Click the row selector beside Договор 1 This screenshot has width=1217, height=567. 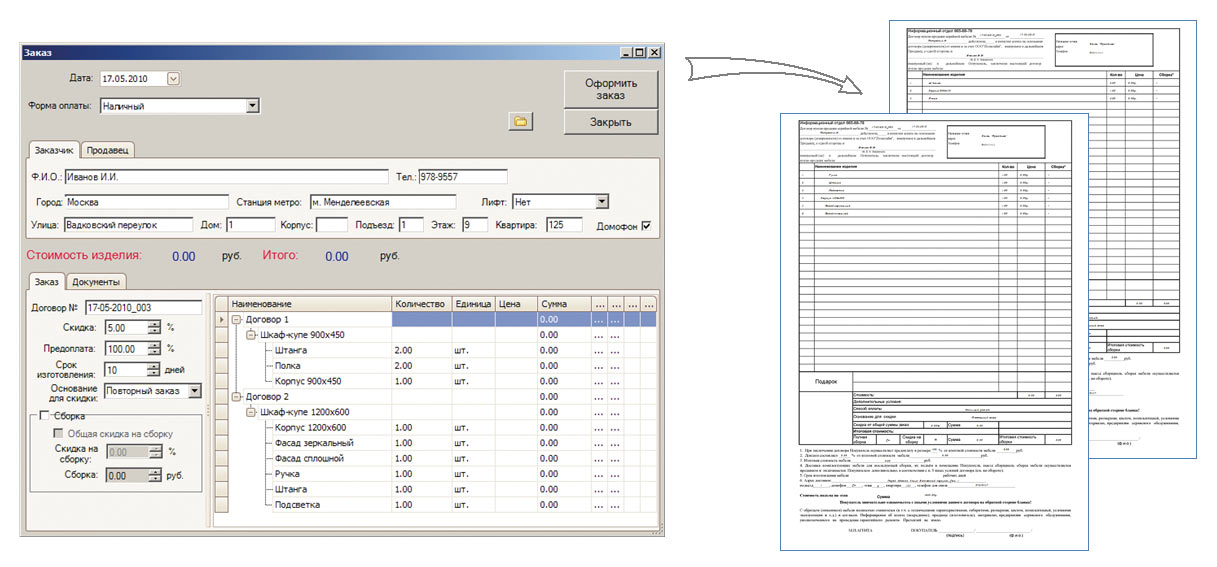pyautogui.click(x=221, y=319)
